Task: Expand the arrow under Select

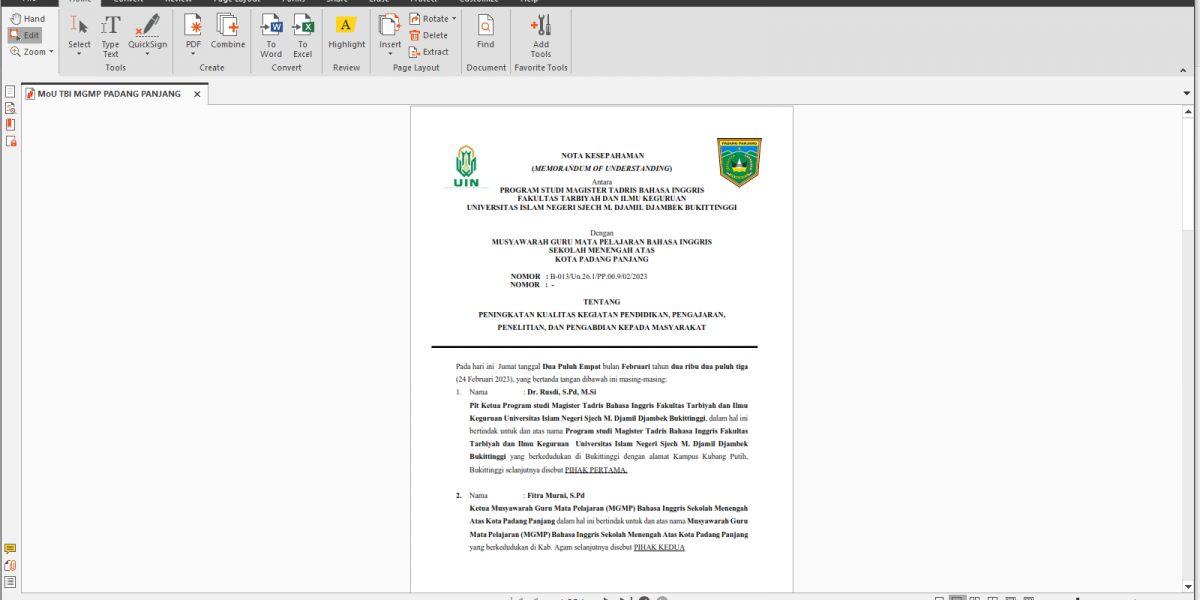Action: coord(79,54)
